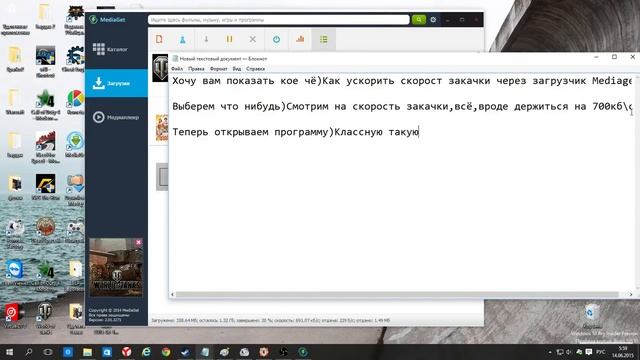
Task: Click the MediaGet download status bar text
Action: 270,320
